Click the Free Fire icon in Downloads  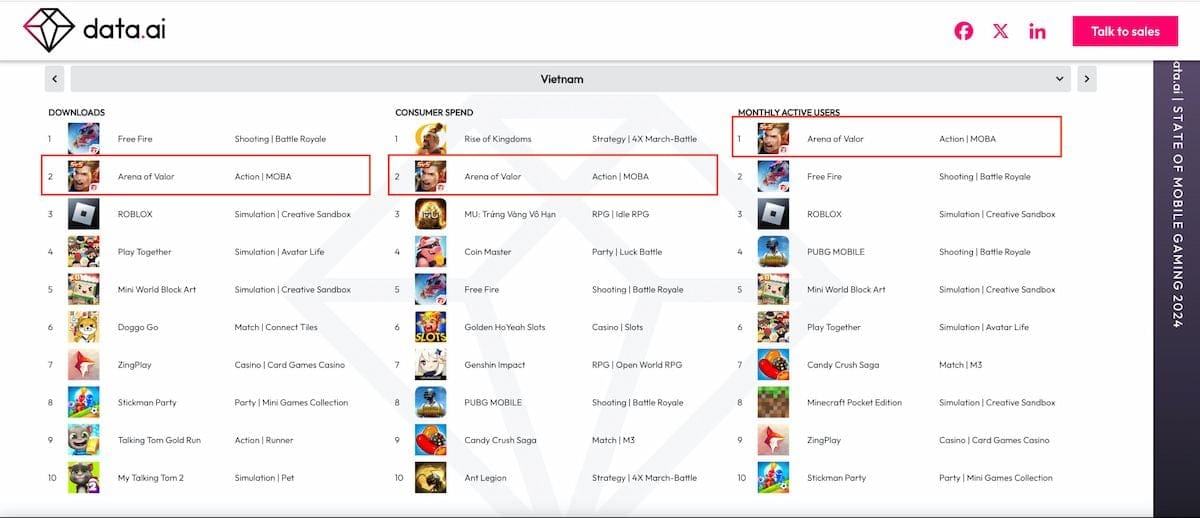(84, 138)
